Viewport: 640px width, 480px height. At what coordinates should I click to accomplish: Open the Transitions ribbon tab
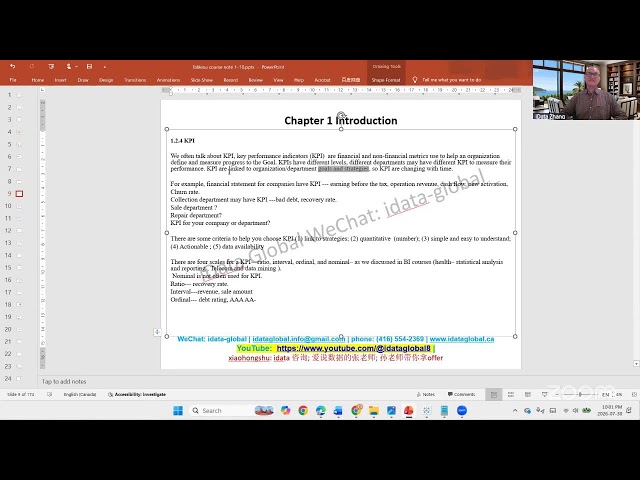click(x=135, y=80)
